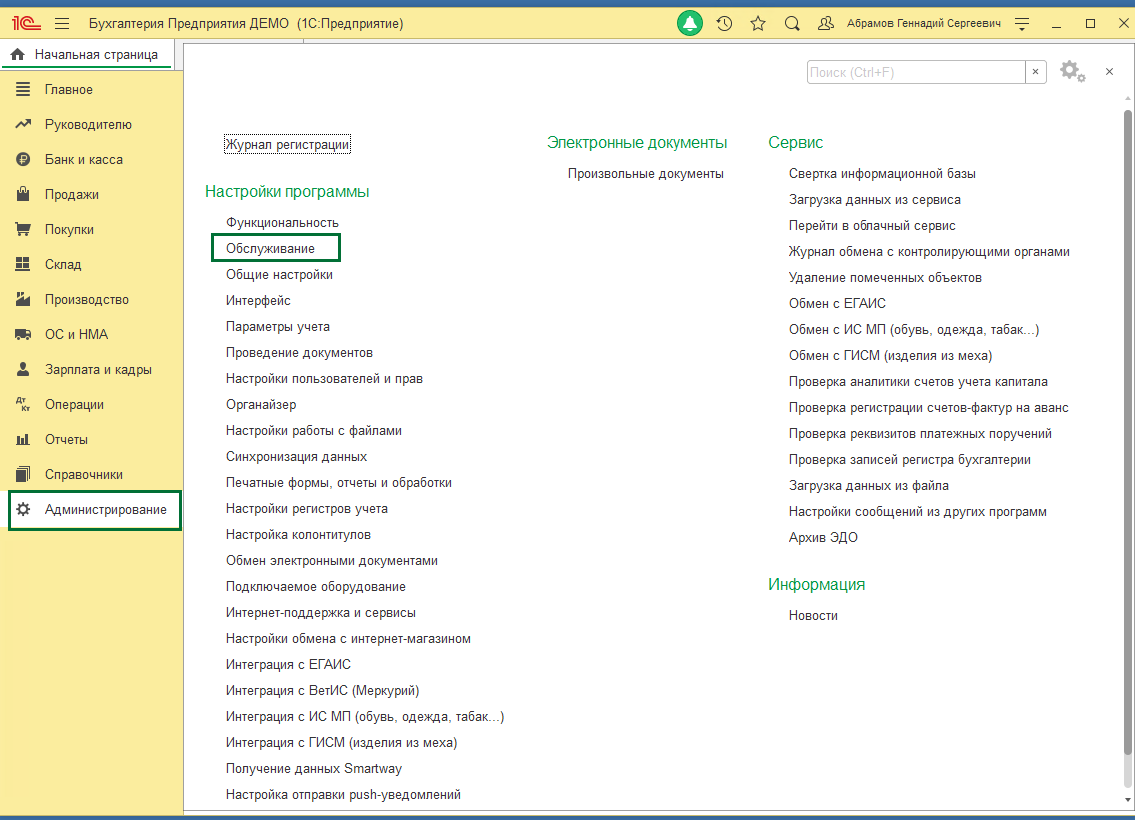Viewport: 1135px width, 820px height.
Task: Click in the Поиск (Ctrl+F) field
Action: pos(916,72)
